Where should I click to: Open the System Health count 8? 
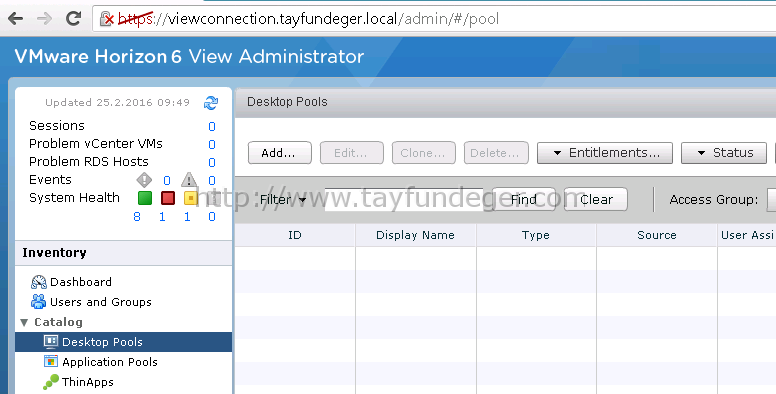click(137, 217)
